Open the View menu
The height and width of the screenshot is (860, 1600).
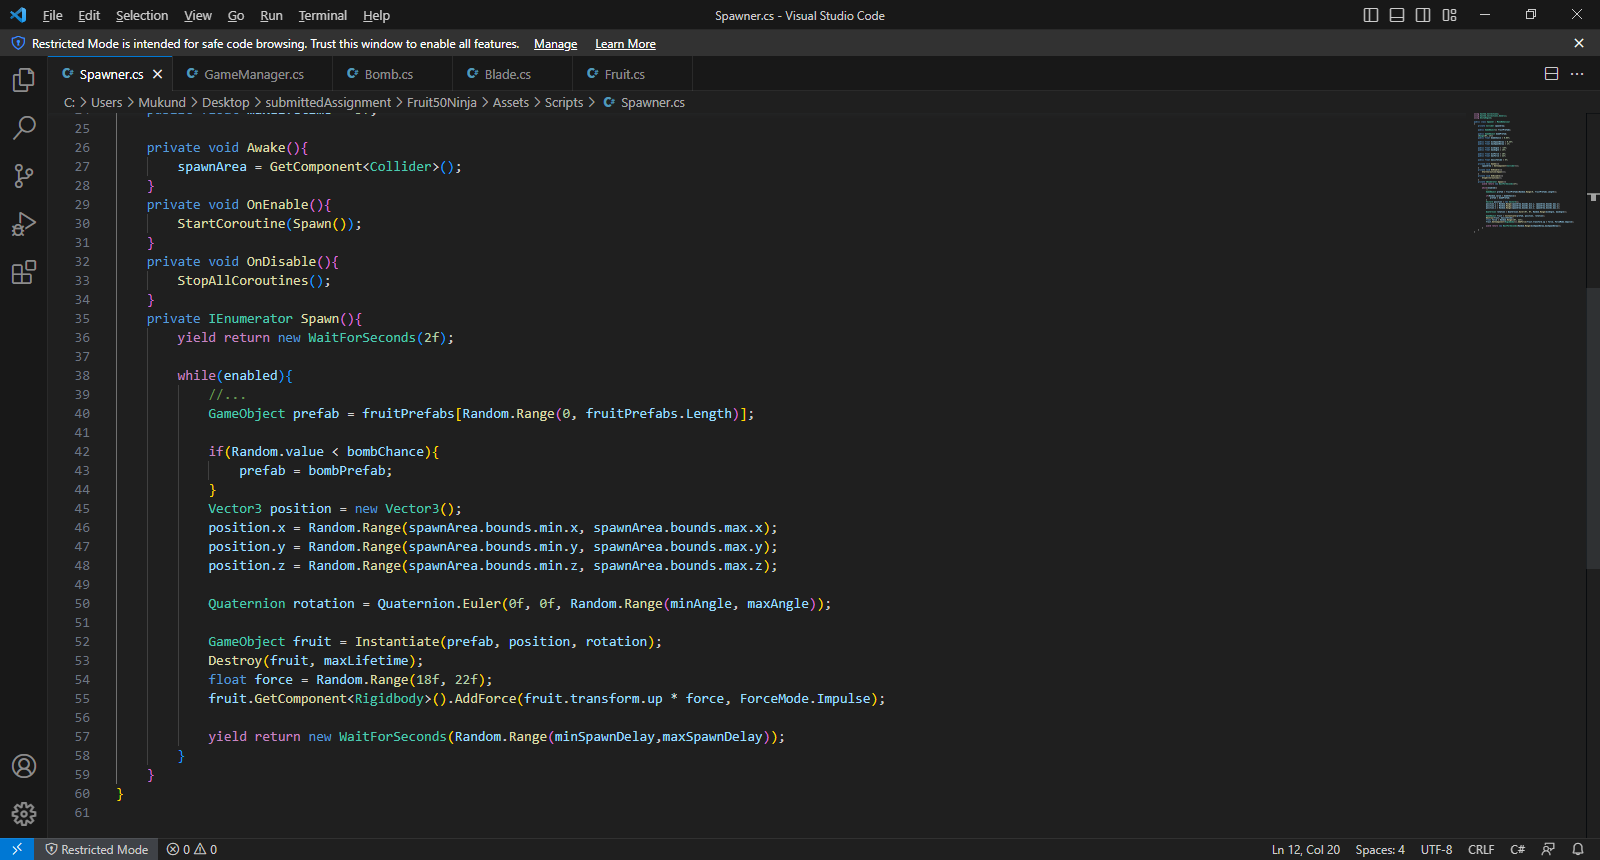click(x=198, y=15)
